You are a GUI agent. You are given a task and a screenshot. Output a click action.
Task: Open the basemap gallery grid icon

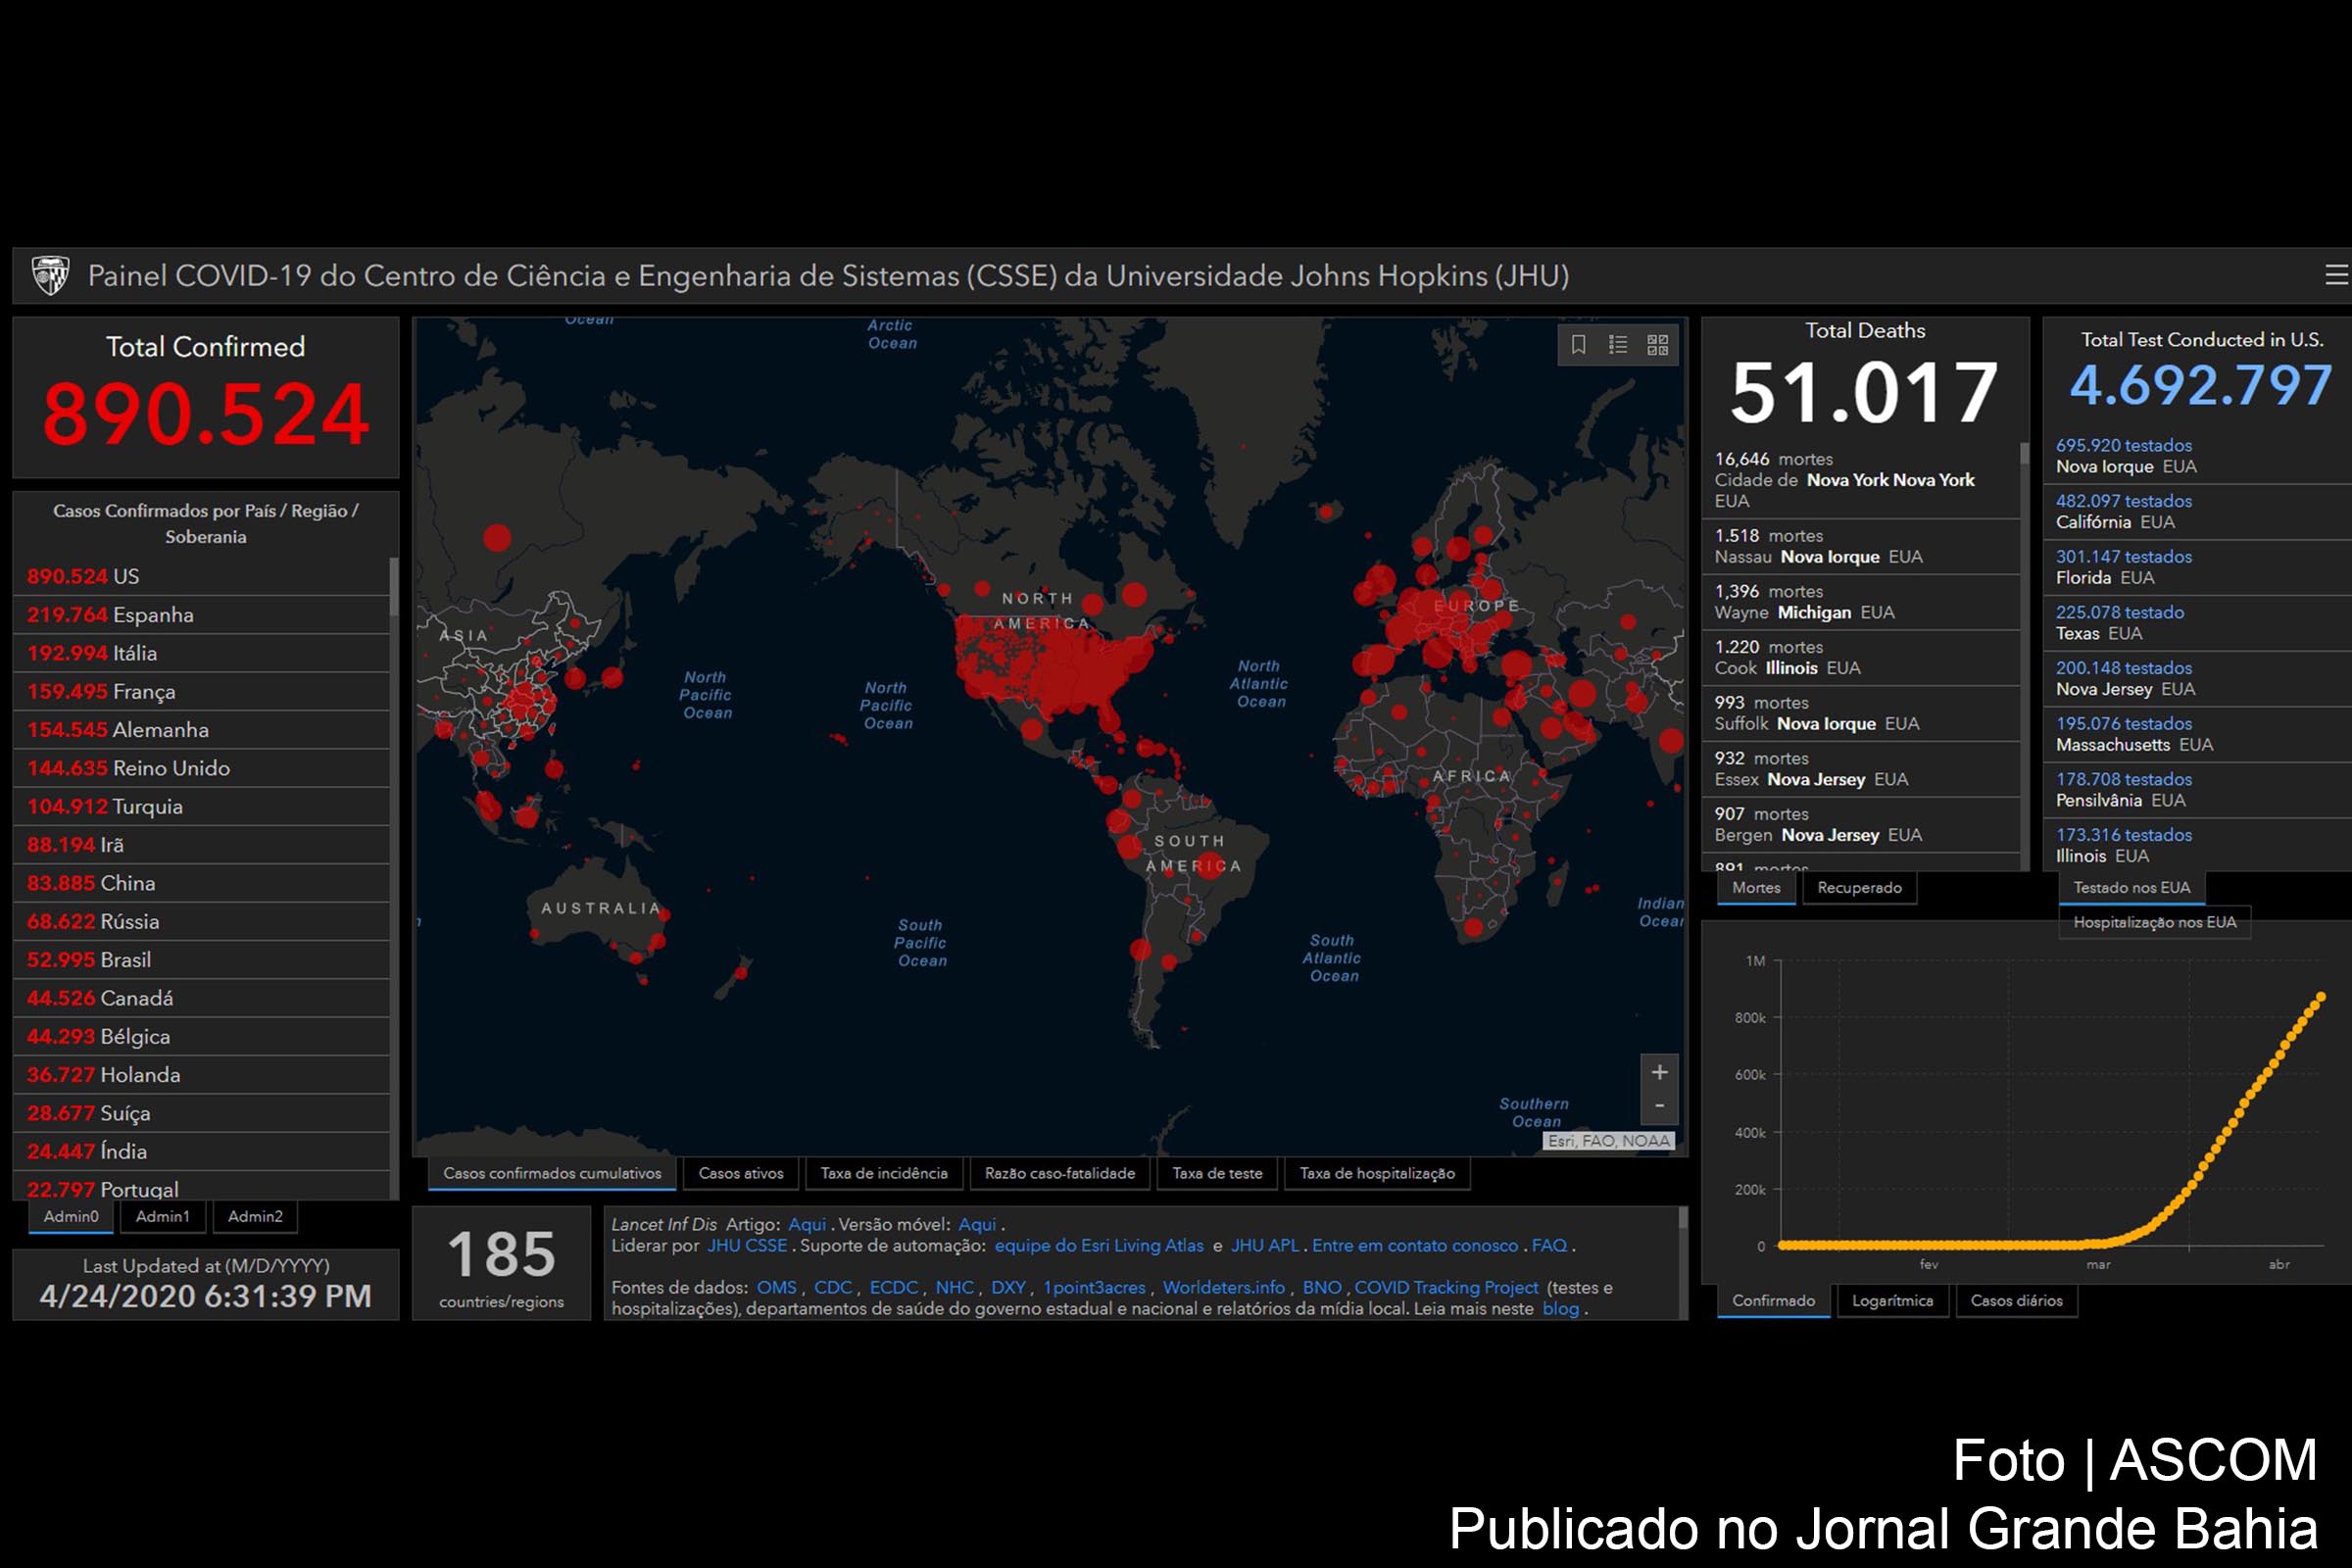click(x=1658, y=345)
